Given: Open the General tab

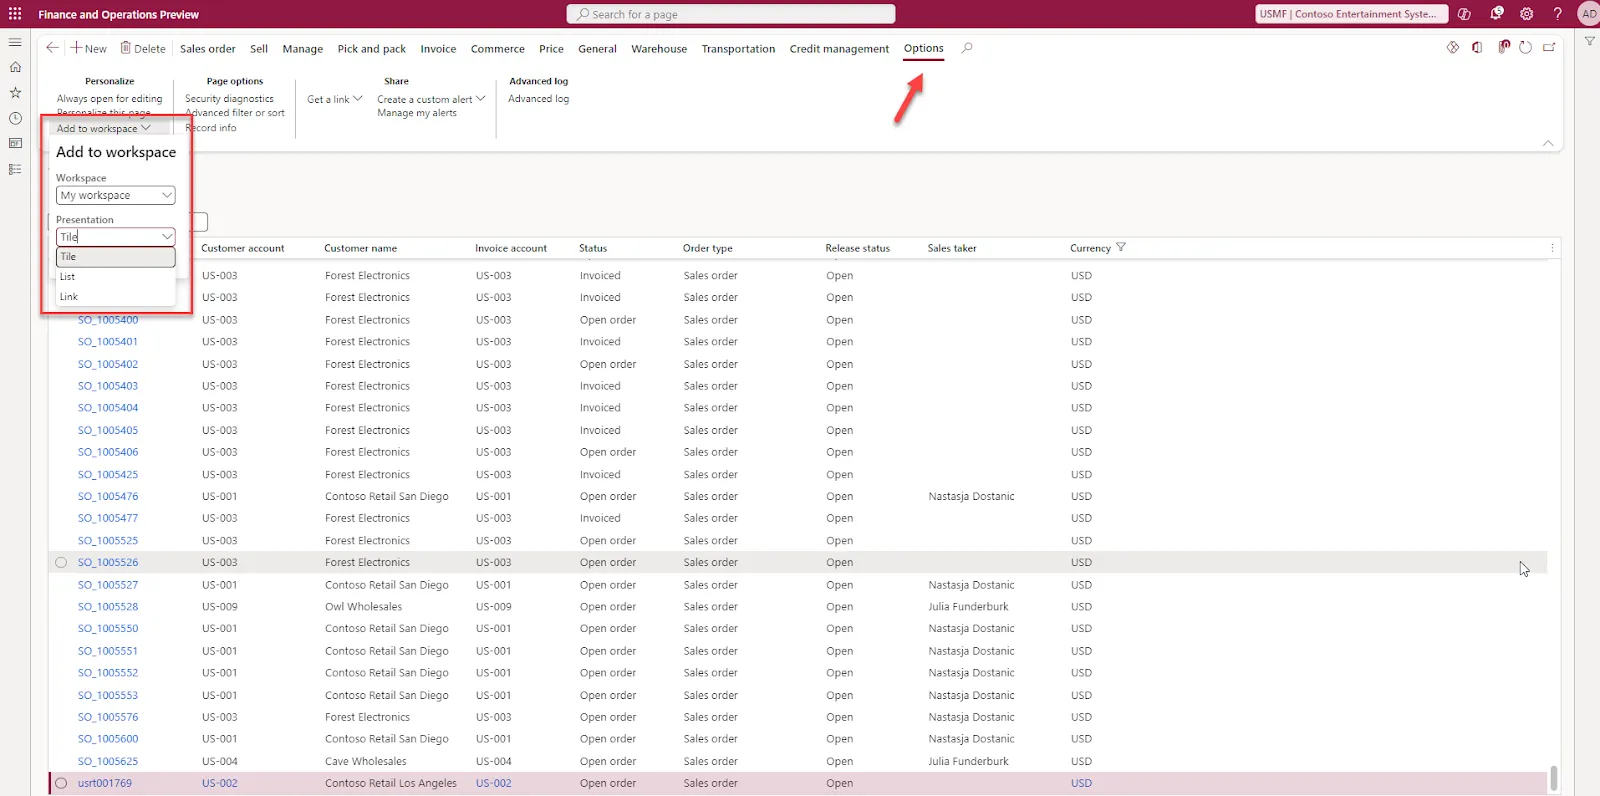Looking at the screenshot, I should 597,48.
